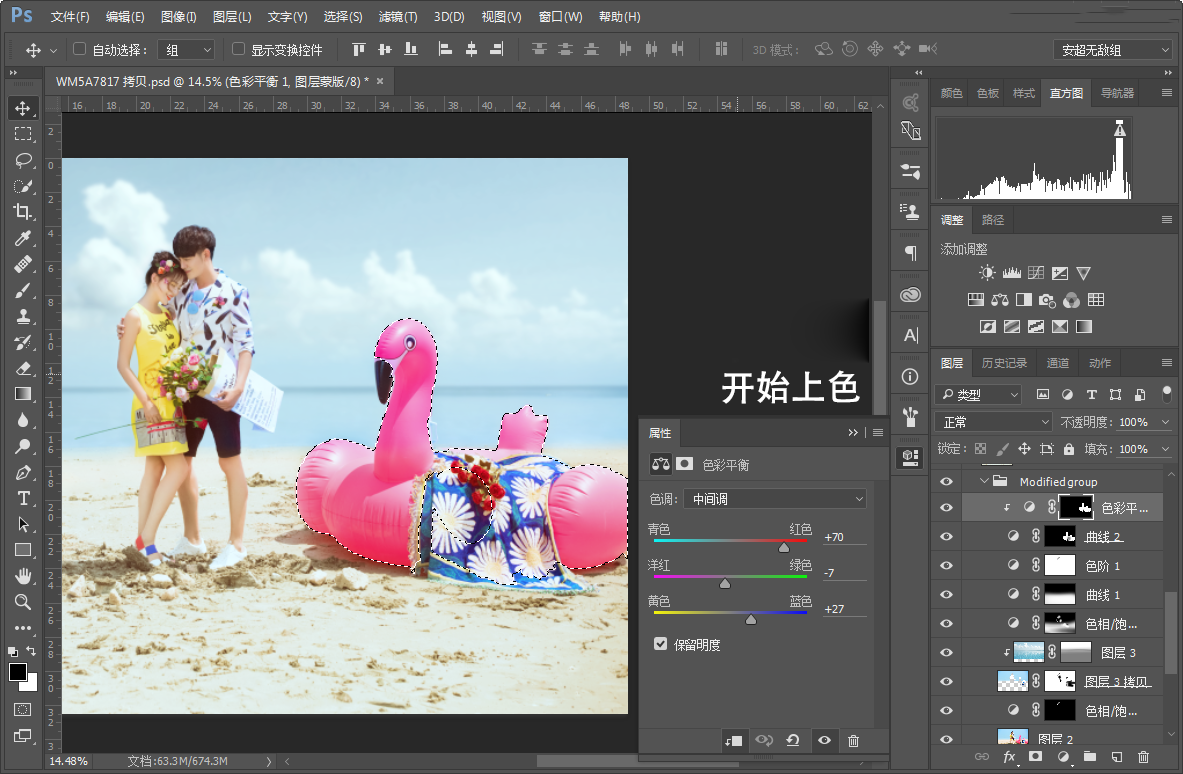Add a Levels adjustment
Screen dimensions: 1183x774
click(x=1012, y=273)
